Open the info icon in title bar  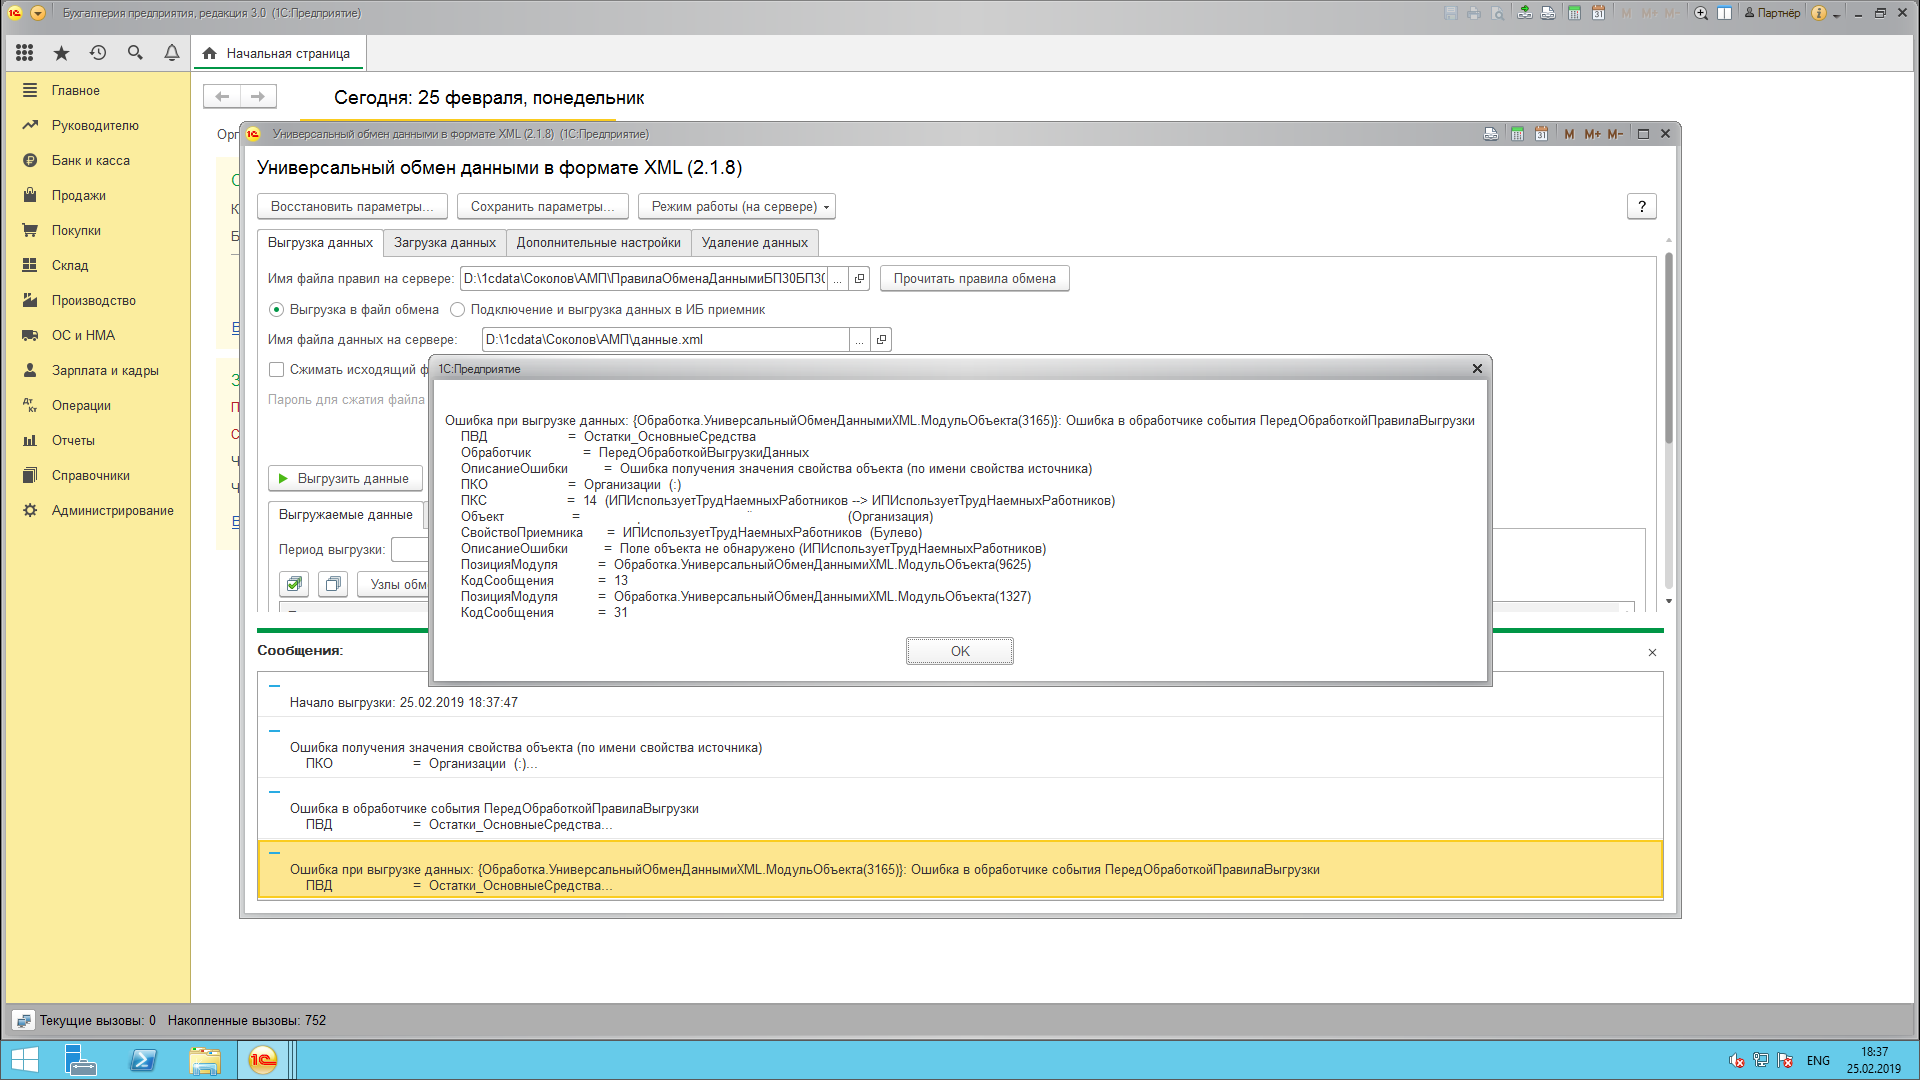(x=1819, y=13)
